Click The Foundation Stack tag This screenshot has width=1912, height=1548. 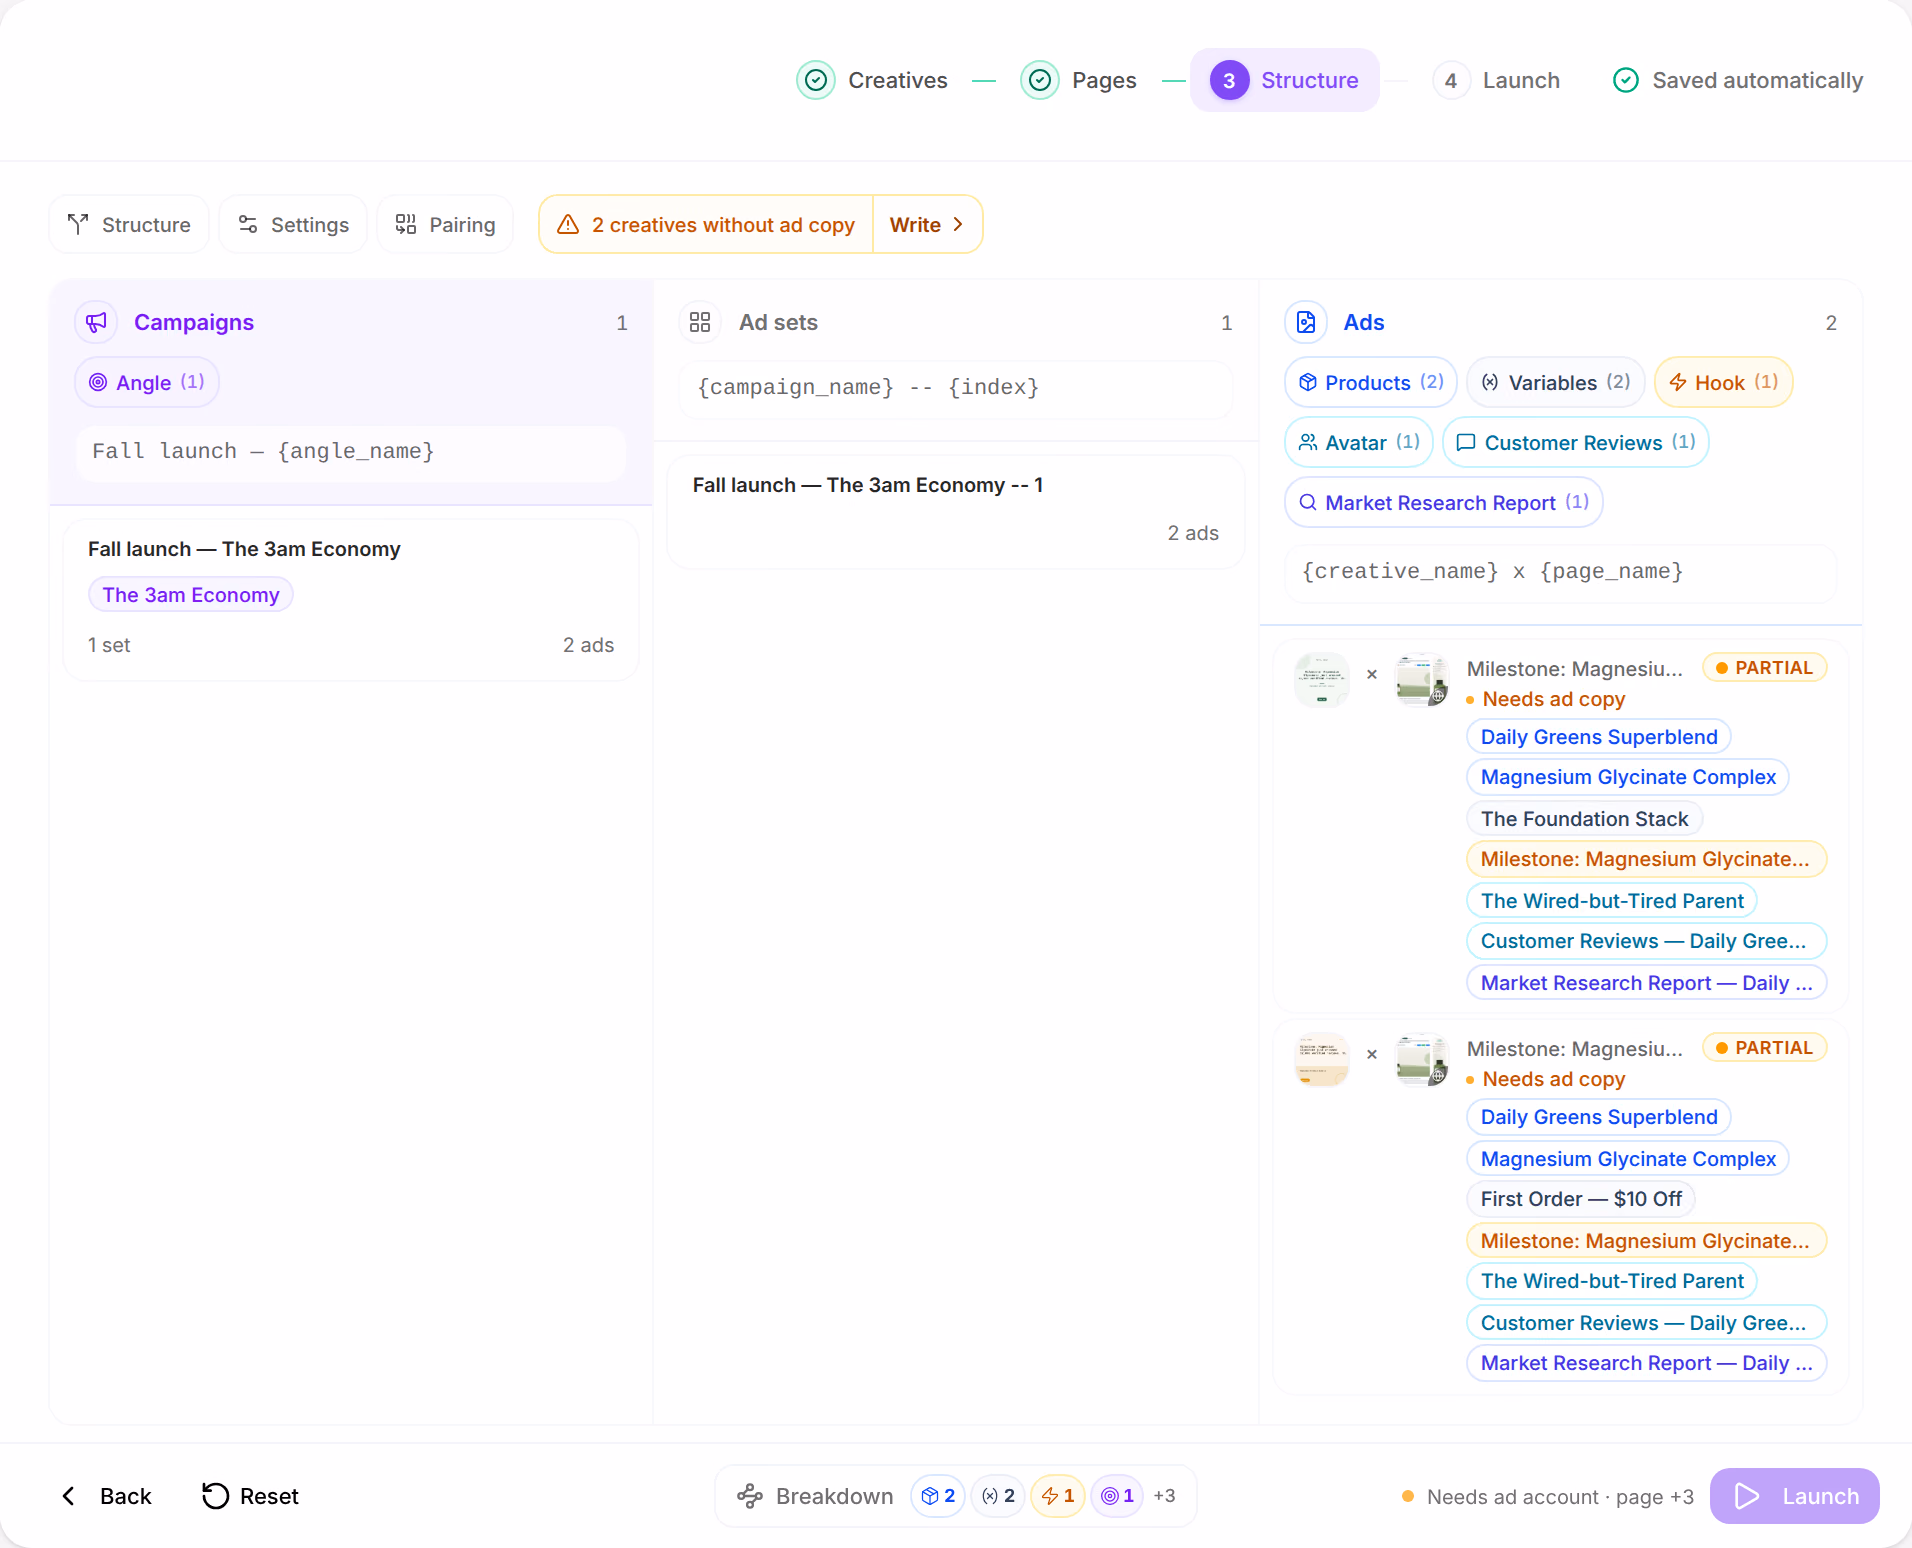1585,818
